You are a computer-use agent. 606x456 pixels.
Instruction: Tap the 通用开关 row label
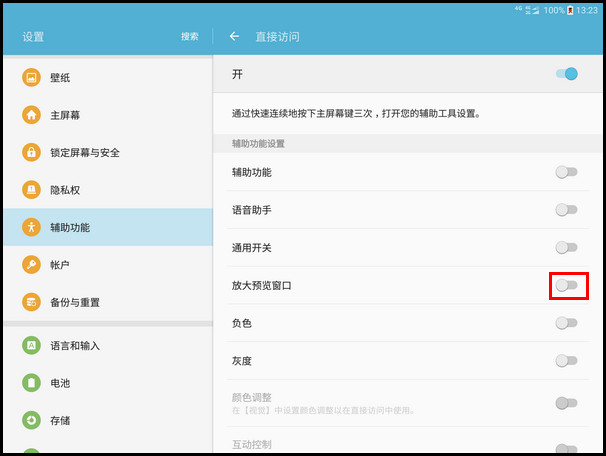252,247
